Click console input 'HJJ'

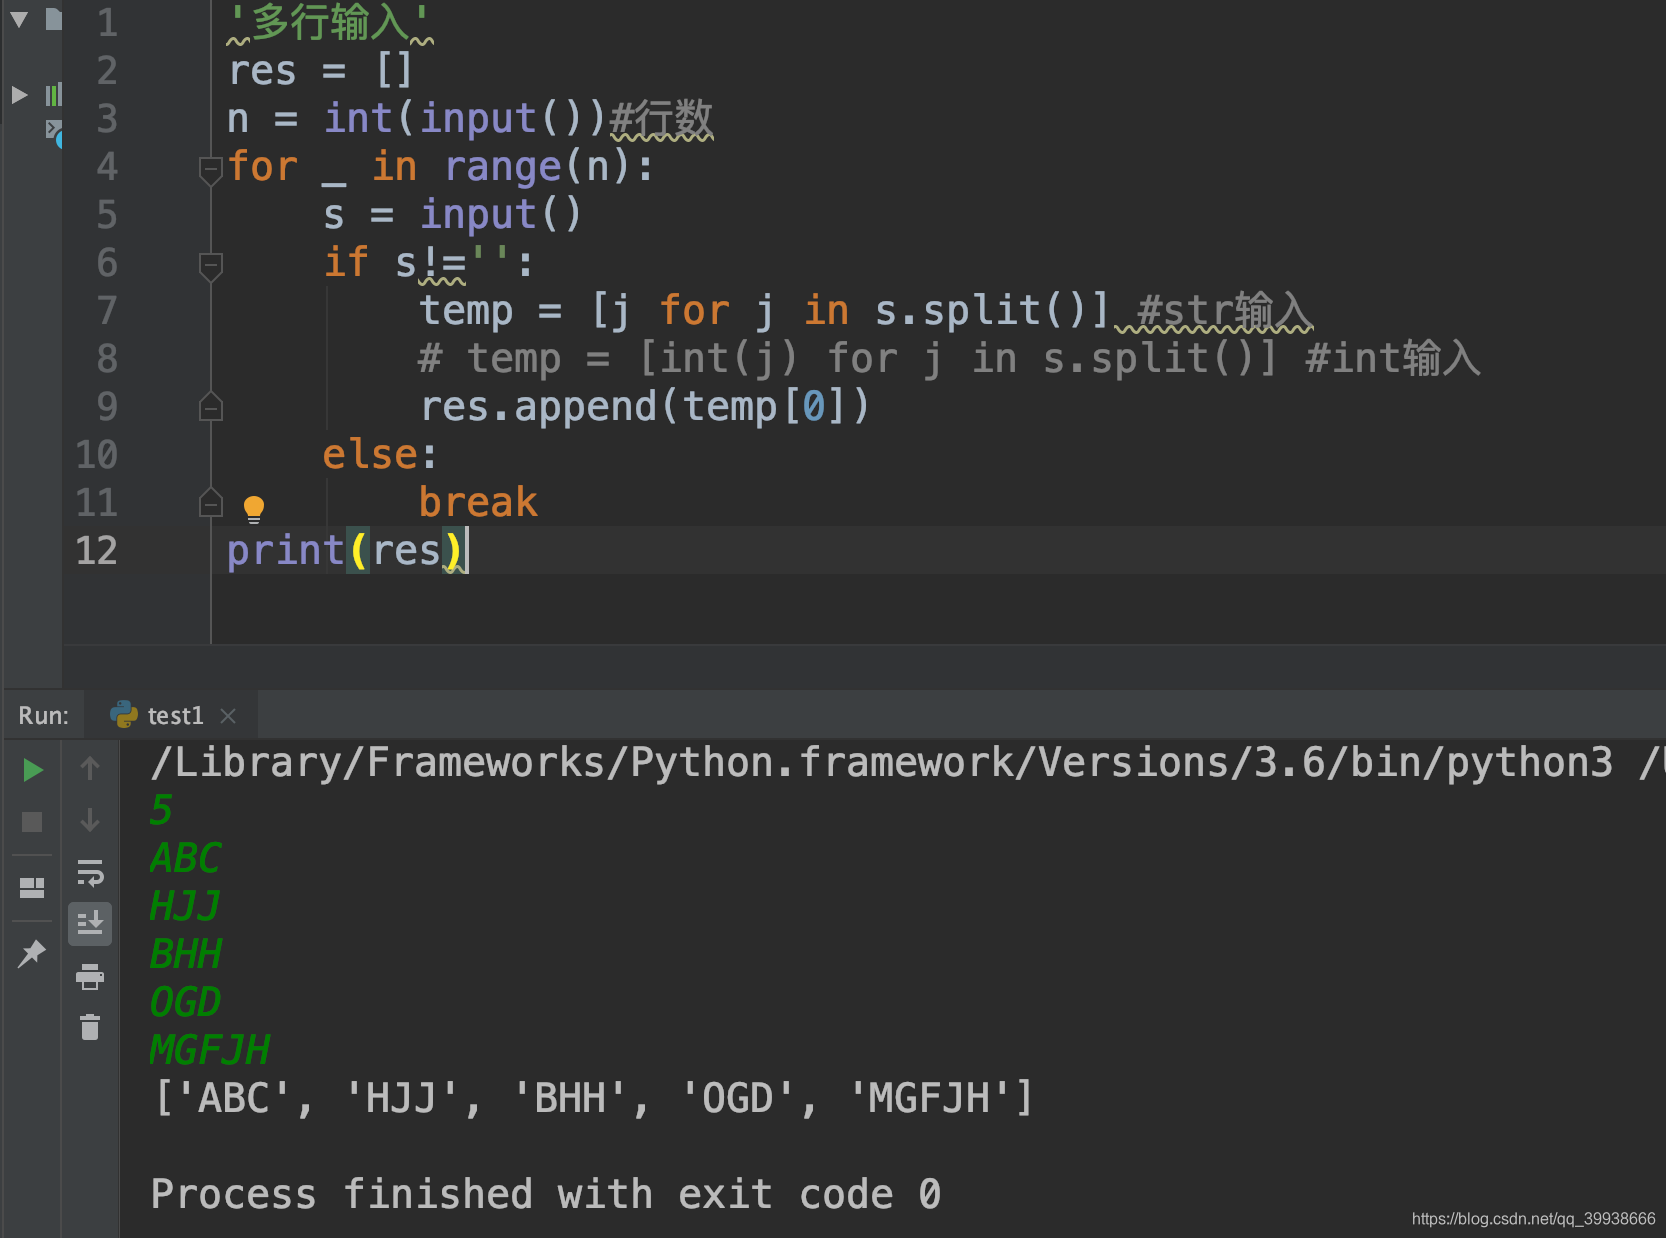[185, 906]
